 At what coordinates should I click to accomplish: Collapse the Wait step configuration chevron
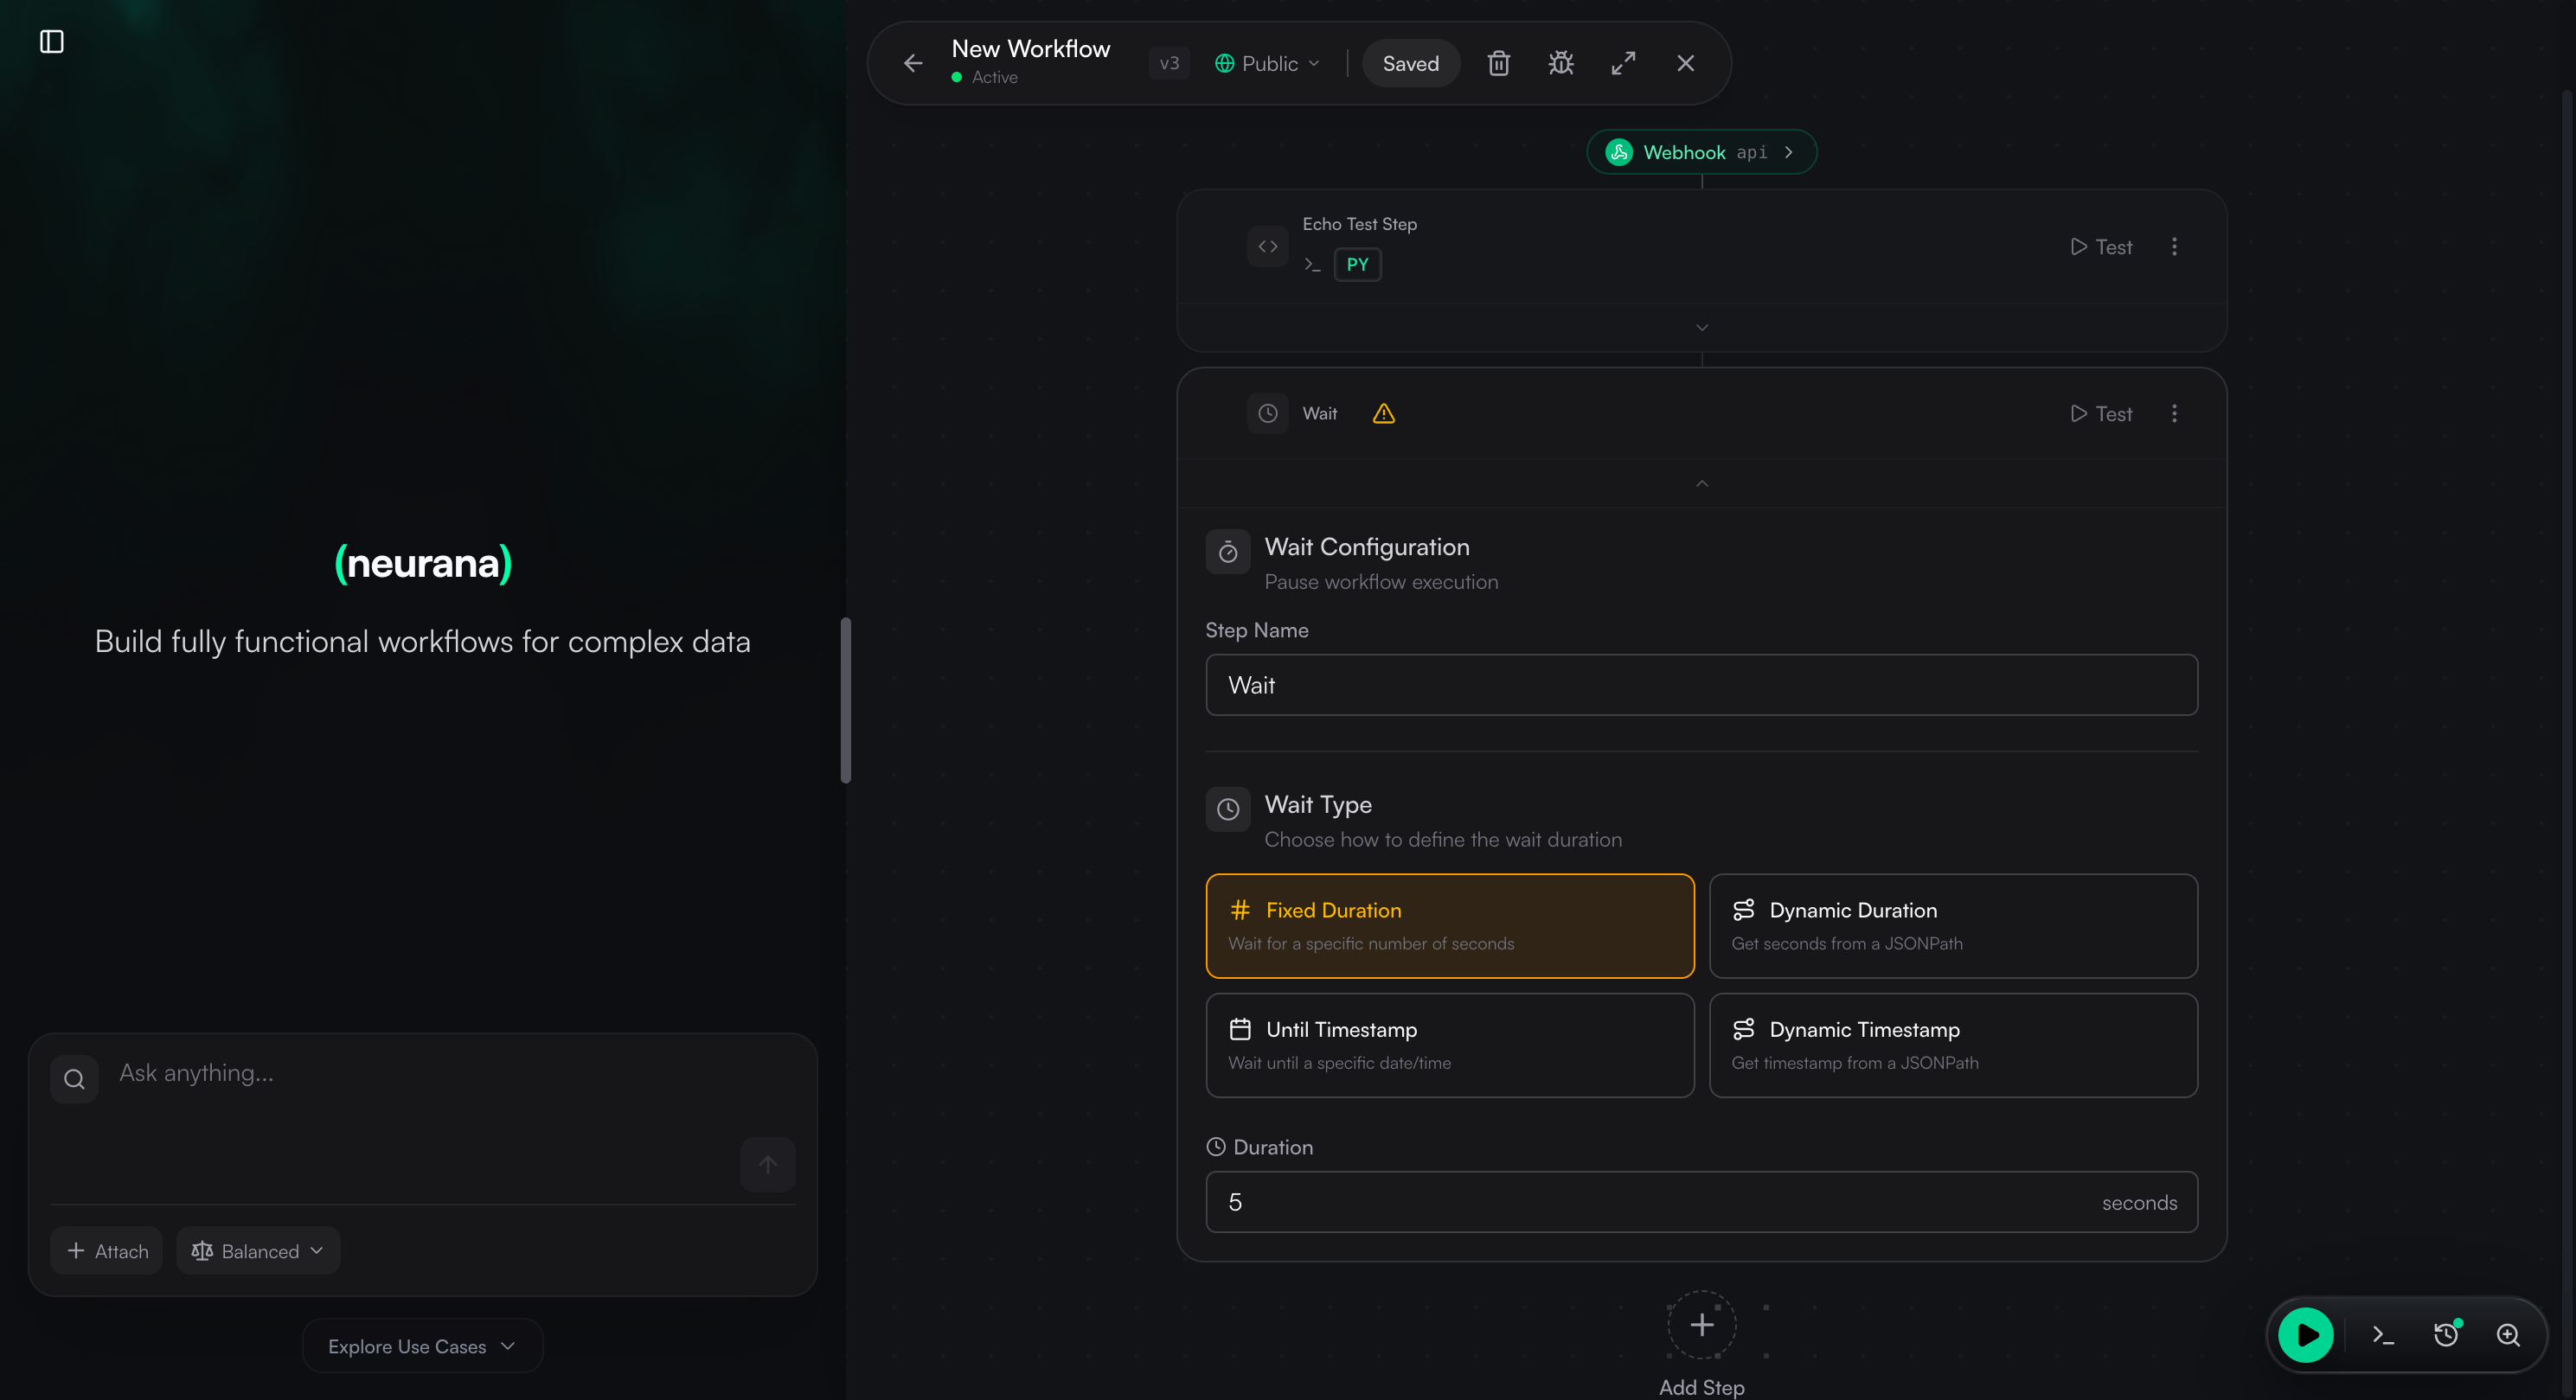click(1701, 484)
